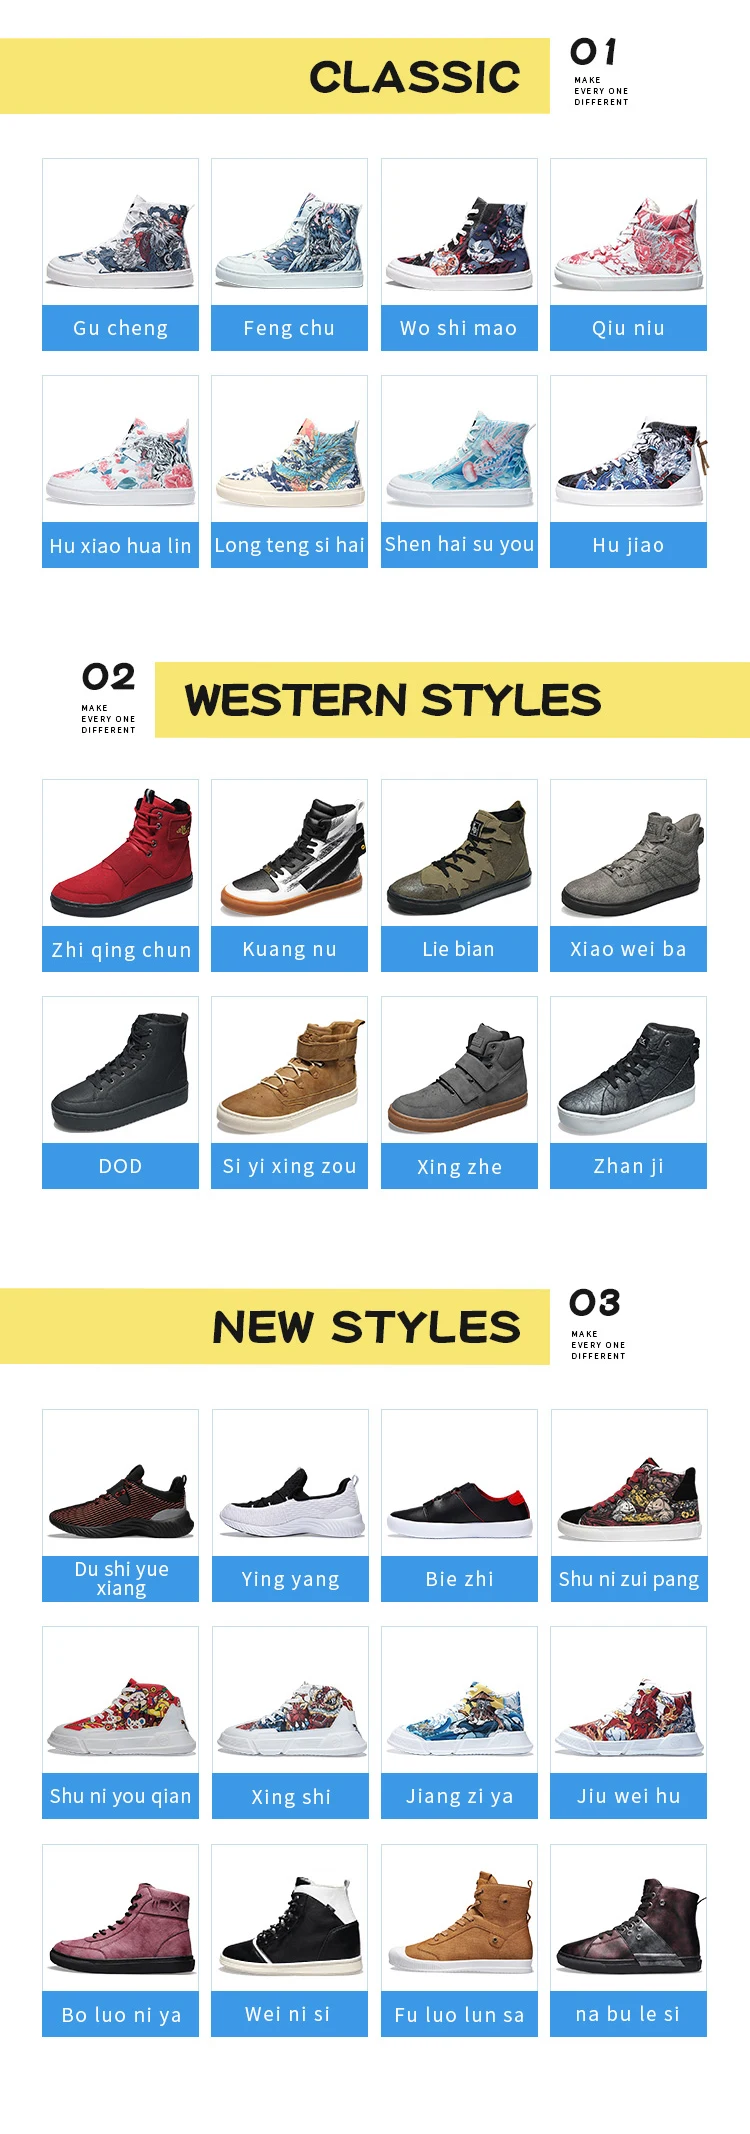Select the black DOD shoe image
This screenshot has width=750, height=2134.
120,1070
